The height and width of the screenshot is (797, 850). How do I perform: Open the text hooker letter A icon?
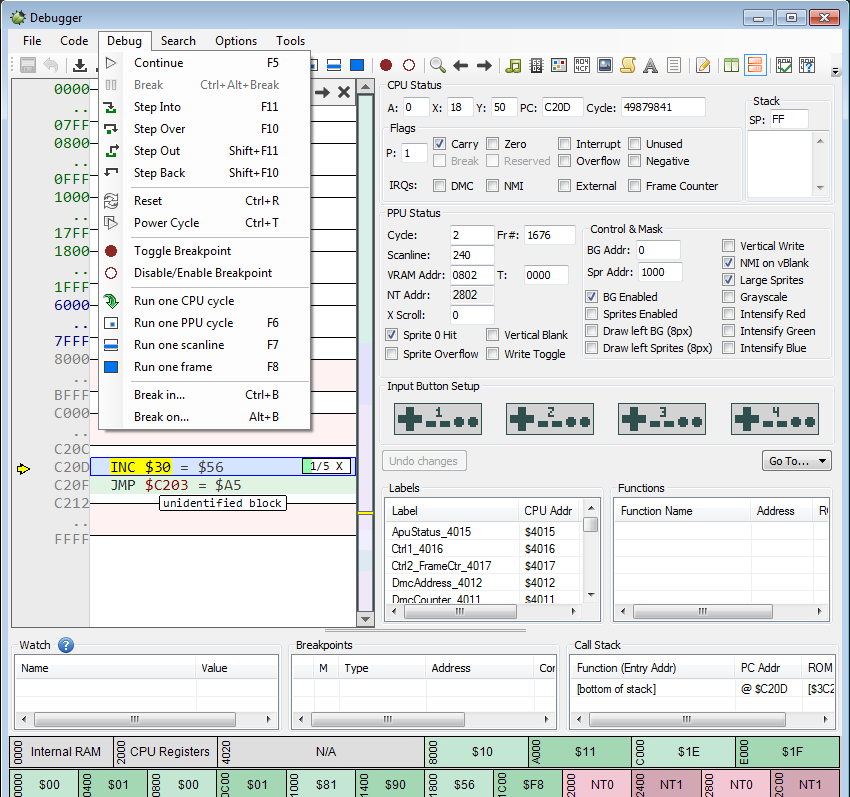(x=651, y=66)
